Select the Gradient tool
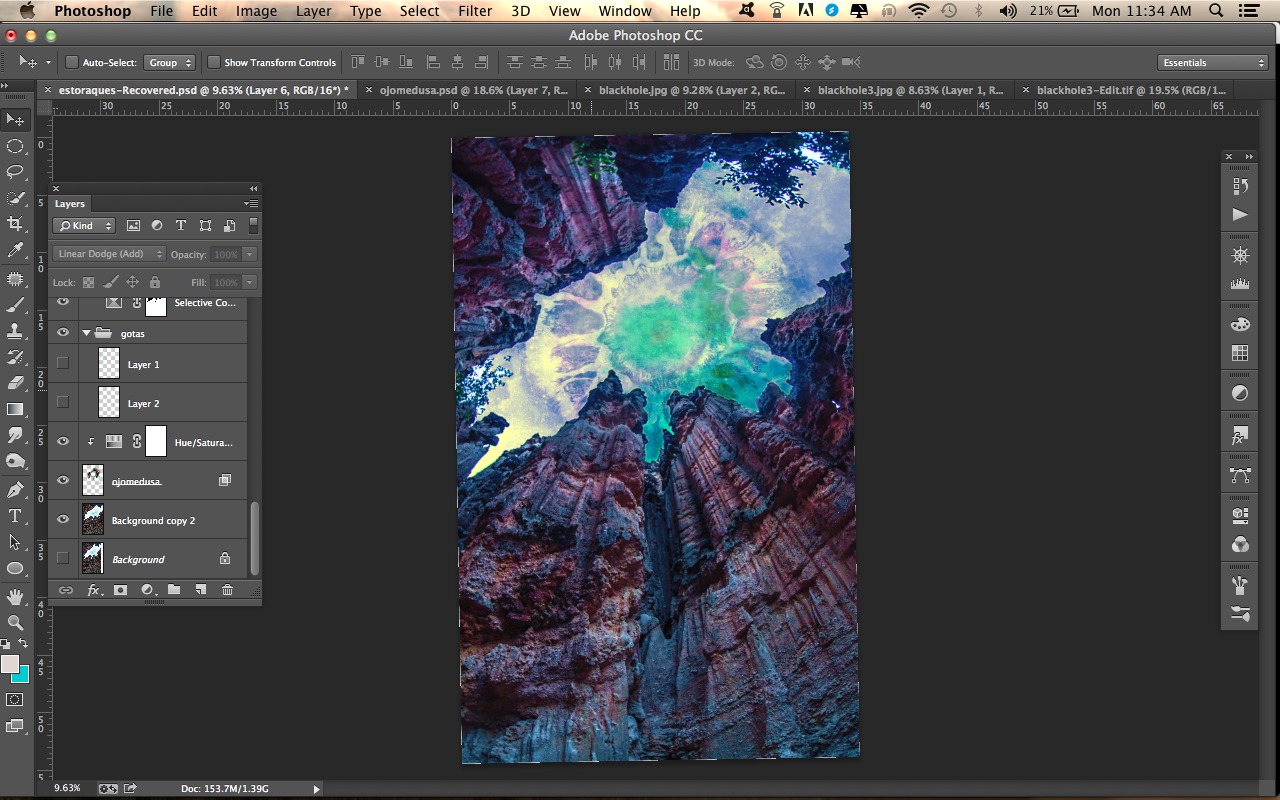1280x800 pixels. pyautogui.click(x=16, y=409)
